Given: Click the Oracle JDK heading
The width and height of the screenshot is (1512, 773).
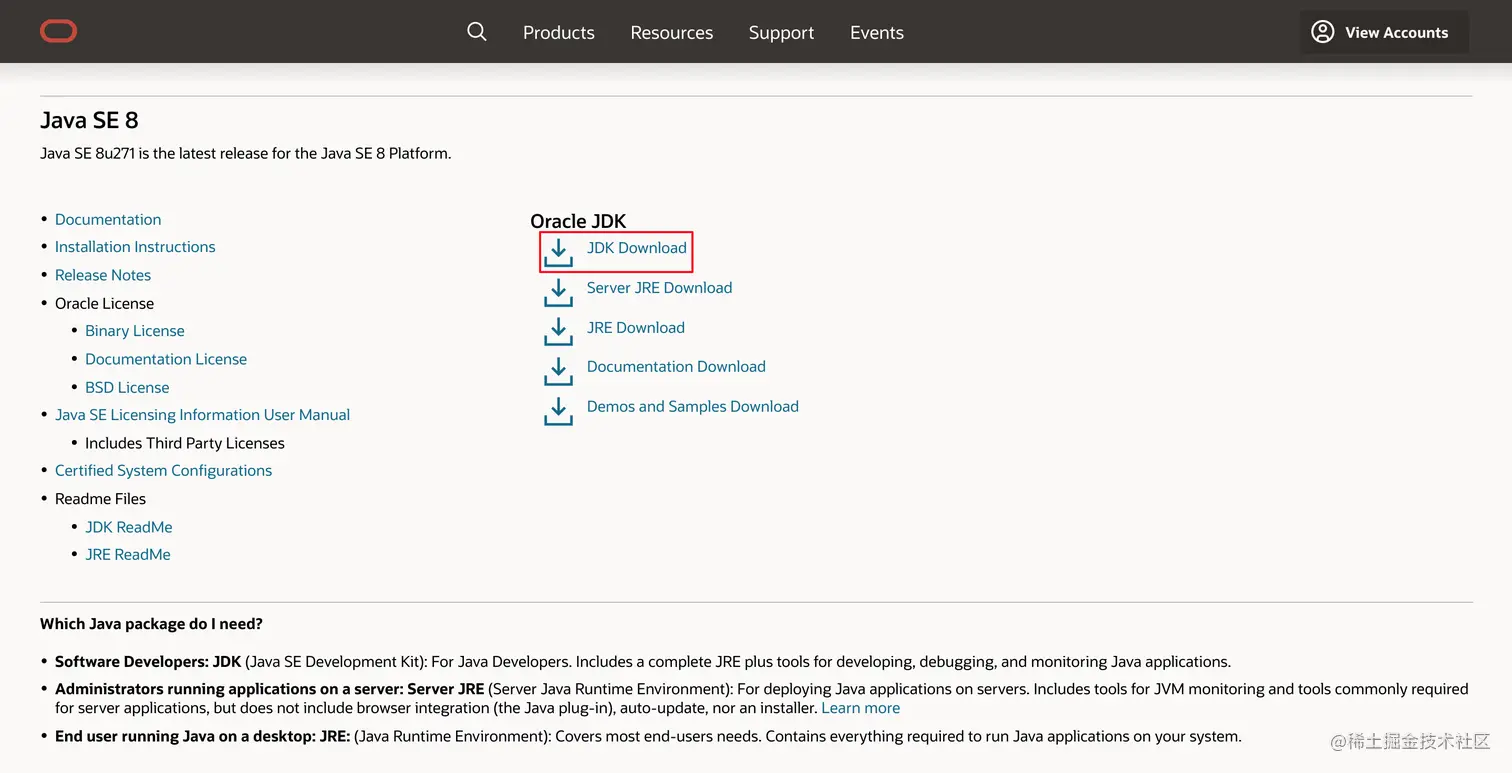Looking at the screenshot, I should click(x=578, y=222).
